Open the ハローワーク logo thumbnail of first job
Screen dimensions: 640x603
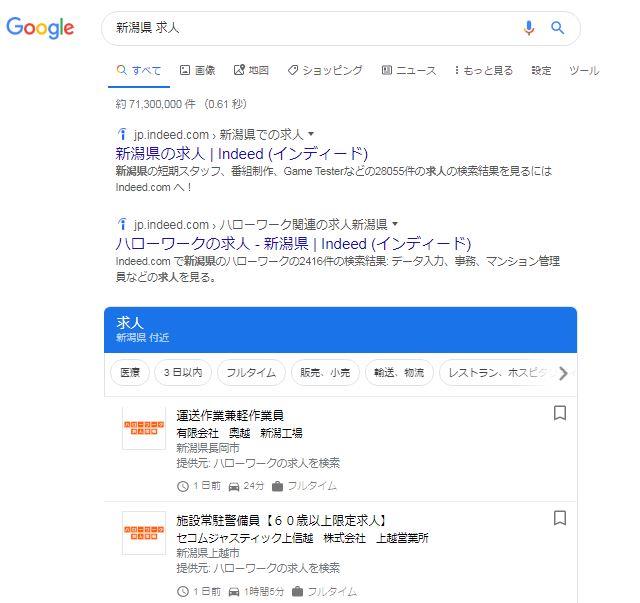pyautogui.click(x=144, y=428)
